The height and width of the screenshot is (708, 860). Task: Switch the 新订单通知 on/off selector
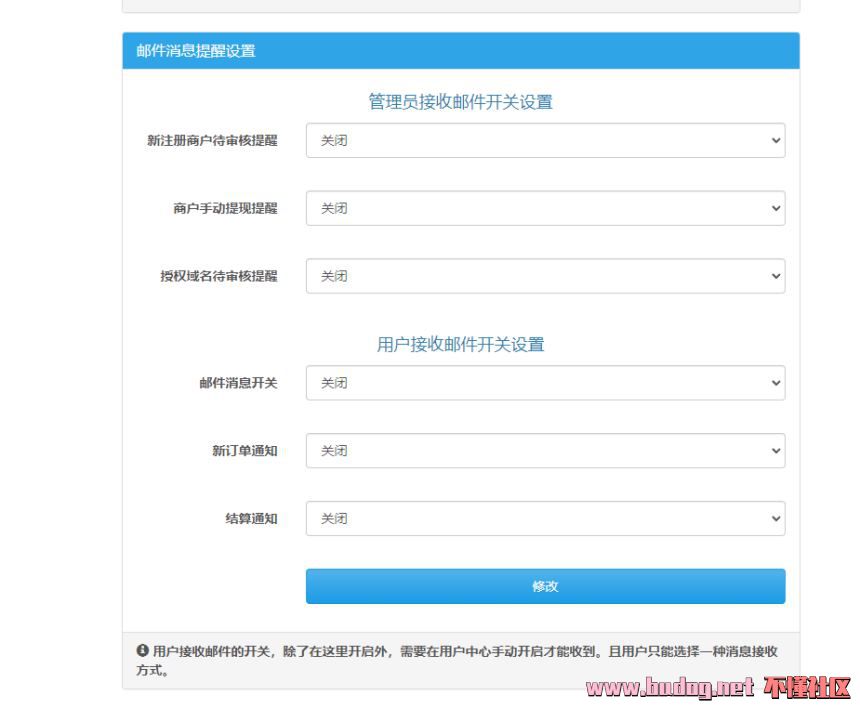(545, 451)
